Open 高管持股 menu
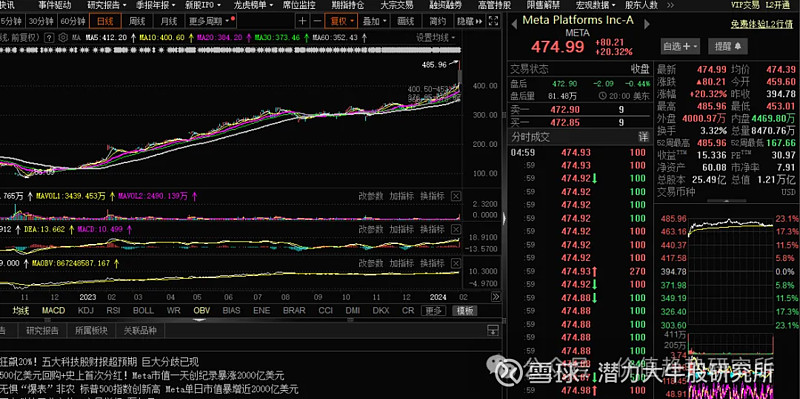The image size is (800, 399). 494,5
